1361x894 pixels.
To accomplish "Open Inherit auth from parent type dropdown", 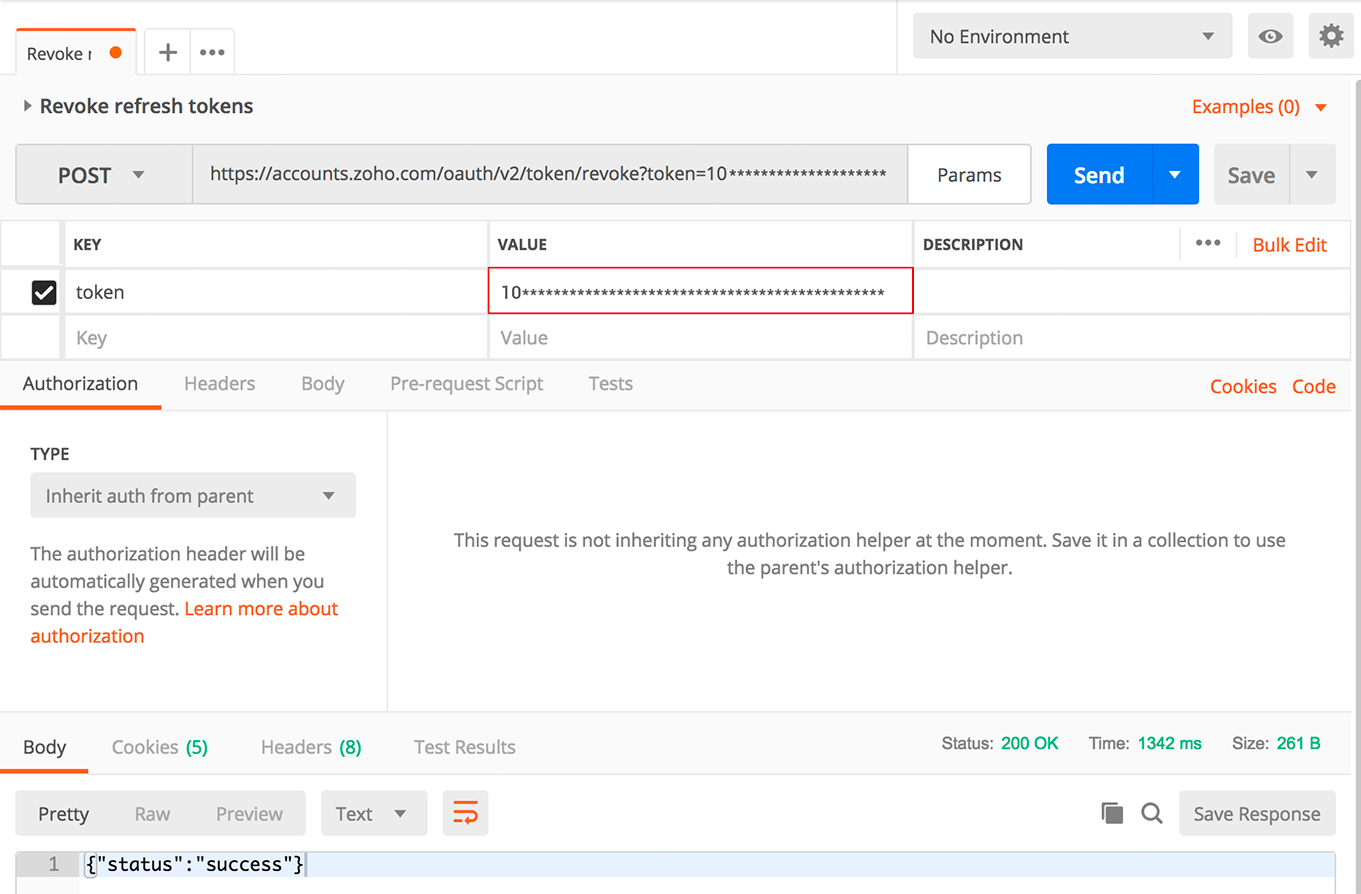I will pyautogui.click(x=193, y=496).
